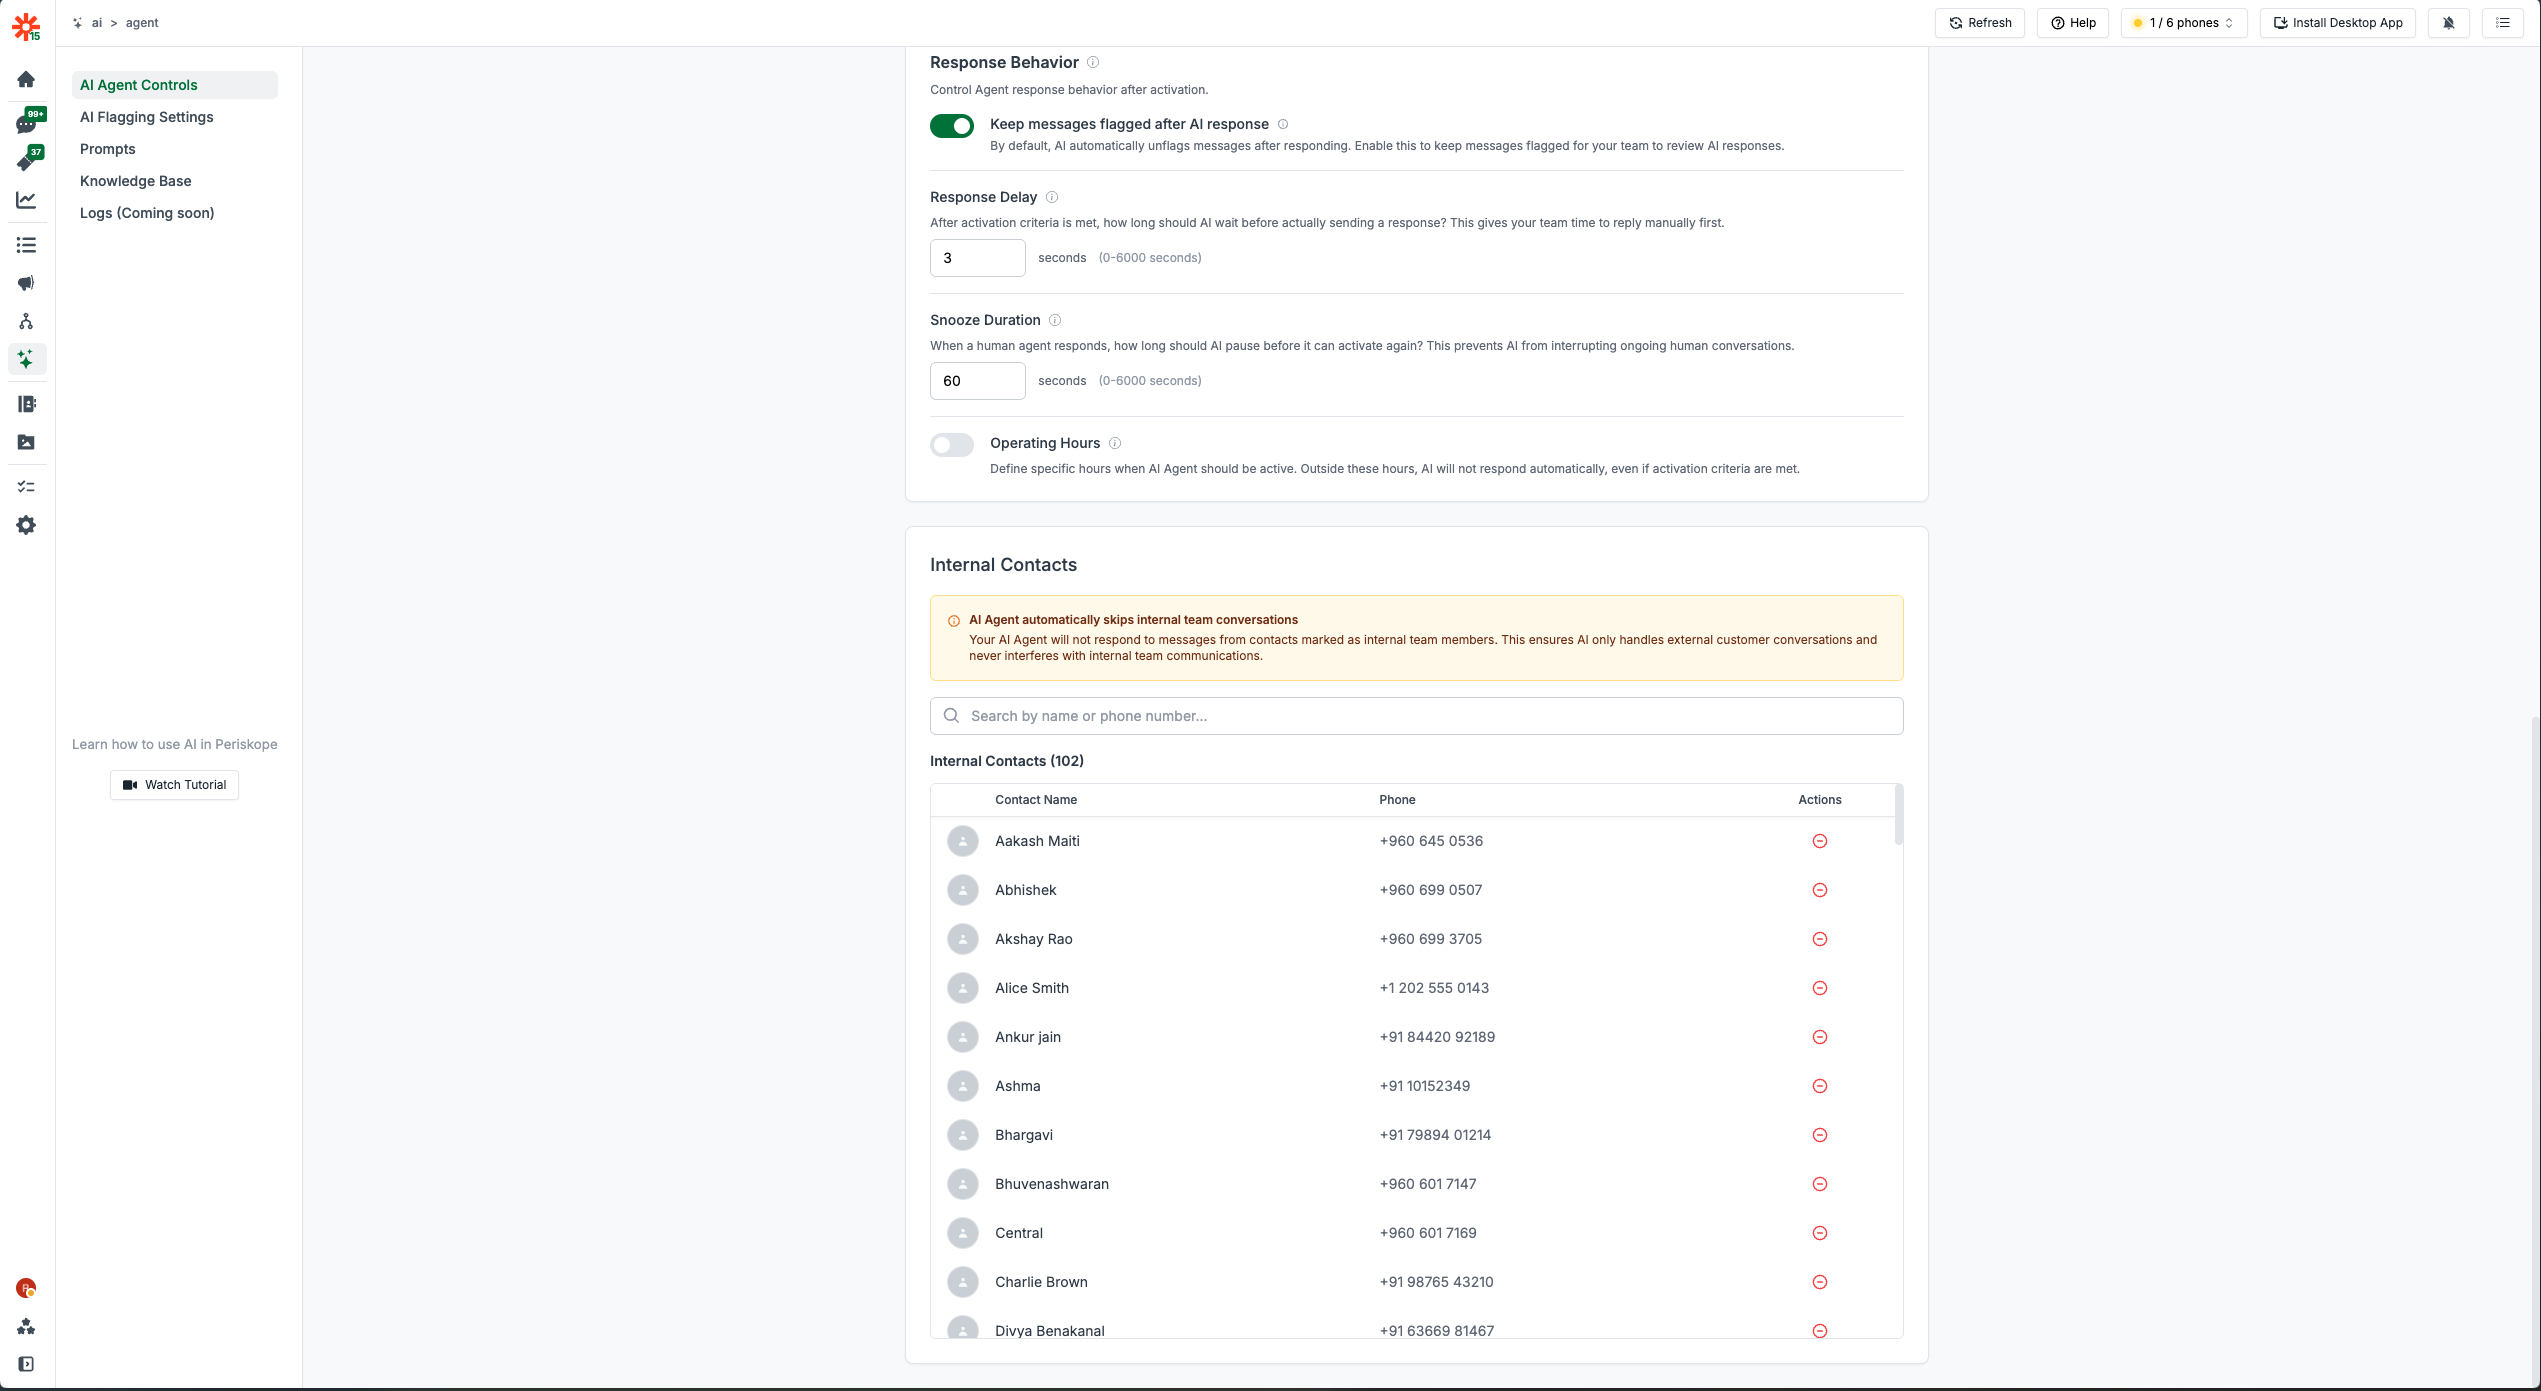Click Install Desktop App button

(2337, 23)
